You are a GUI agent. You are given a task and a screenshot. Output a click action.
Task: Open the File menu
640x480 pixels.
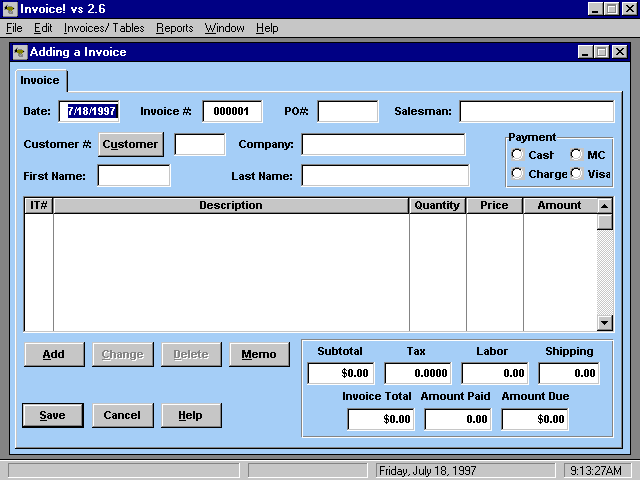coord(14,28)
